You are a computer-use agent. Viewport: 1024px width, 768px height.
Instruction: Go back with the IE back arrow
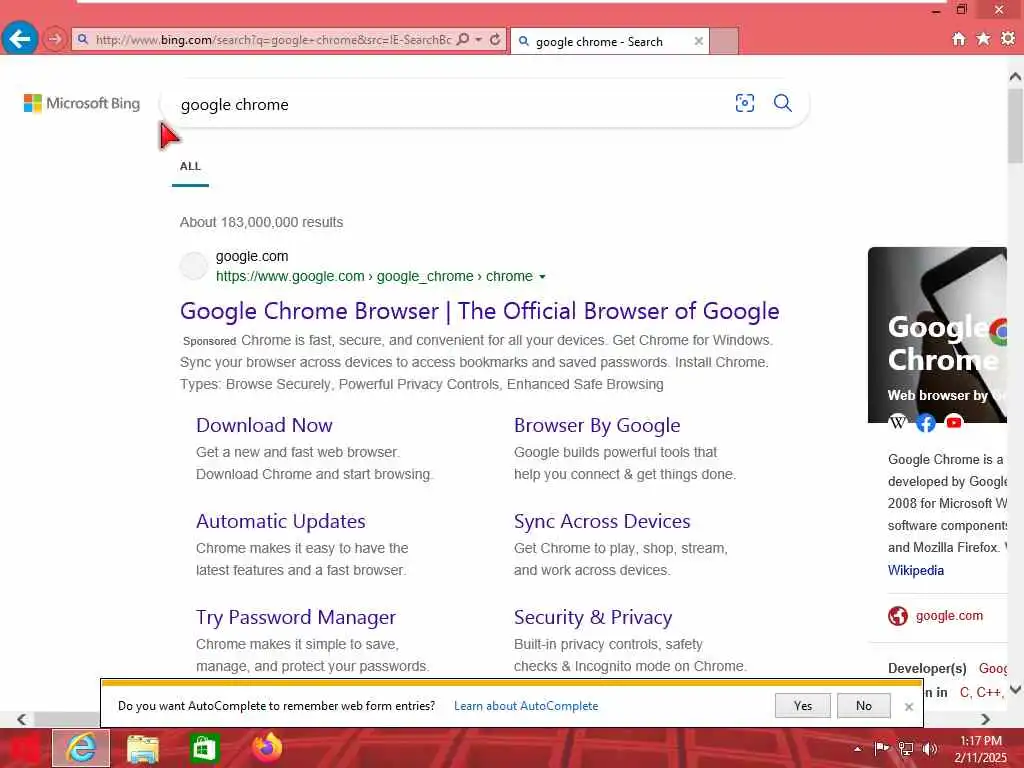pos(20,39)
